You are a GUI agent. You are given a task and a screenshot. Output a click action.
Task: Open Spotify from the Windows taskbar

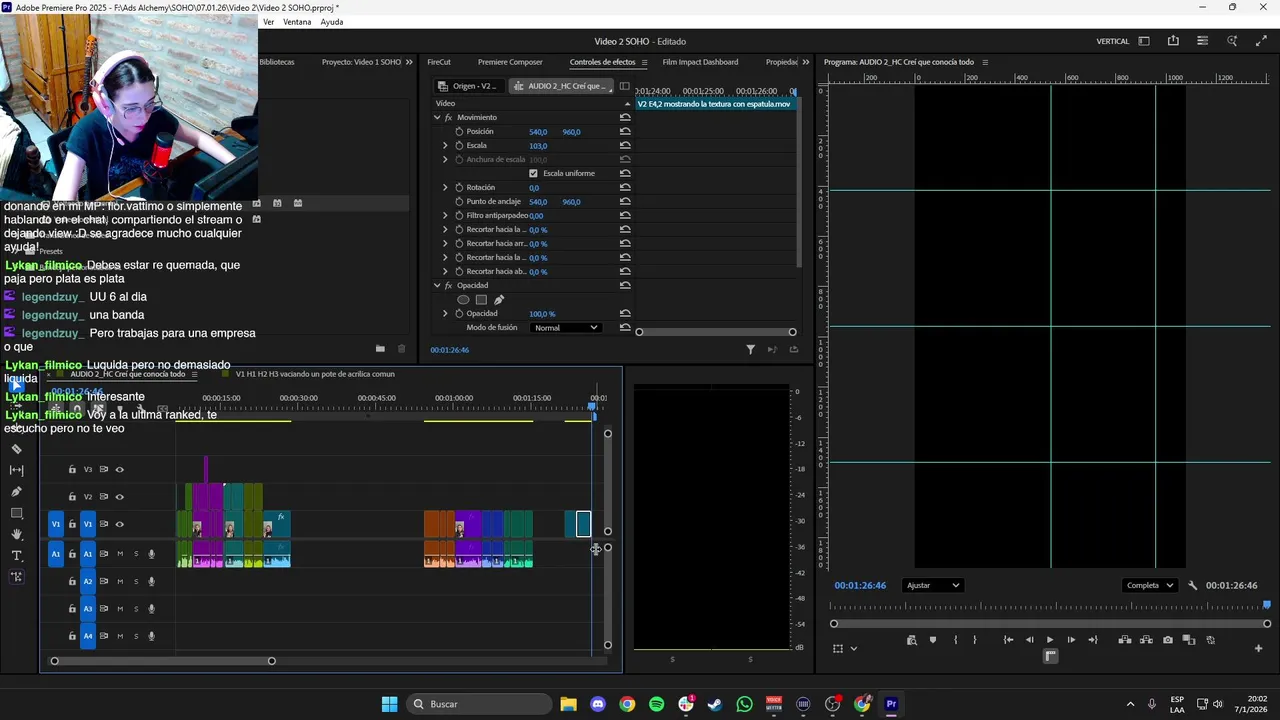[x=656, y=704]
